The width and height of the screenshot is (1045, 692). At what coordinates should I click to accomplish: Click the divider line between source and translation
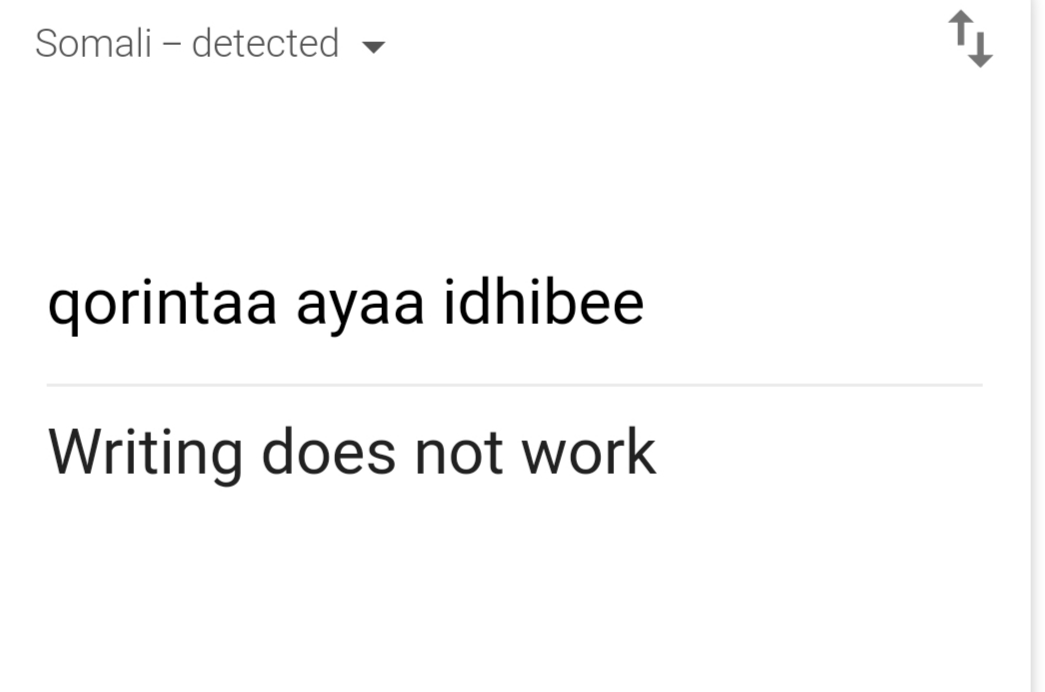click(514, 384)
